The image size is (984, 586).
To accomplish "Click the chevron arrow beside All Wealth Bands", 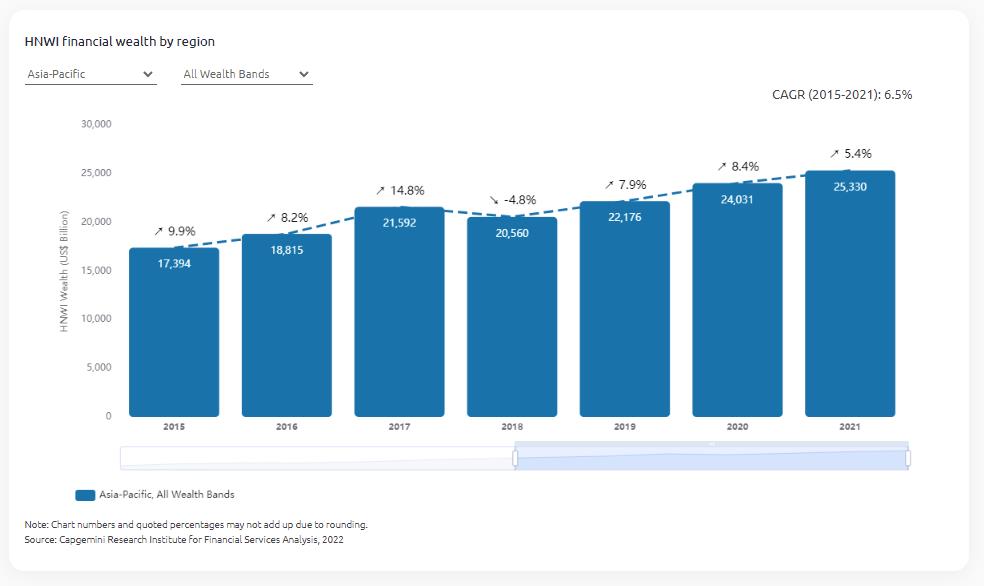I will click(x=304, y=74).
